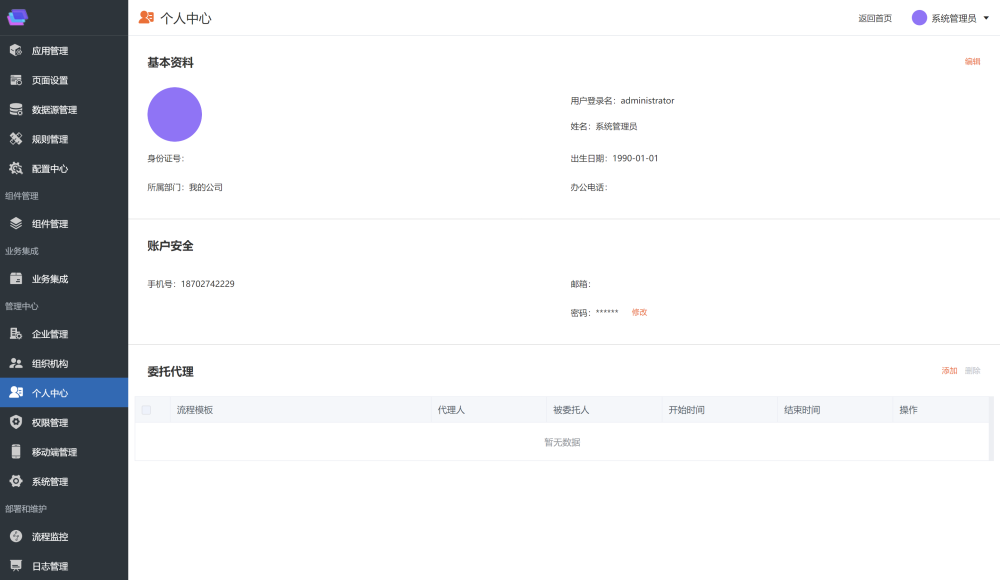This screenshot has height=580, width=1000.
Task: Open data source management via its icon
Action: pyautogui.click(x=16, y=110)
